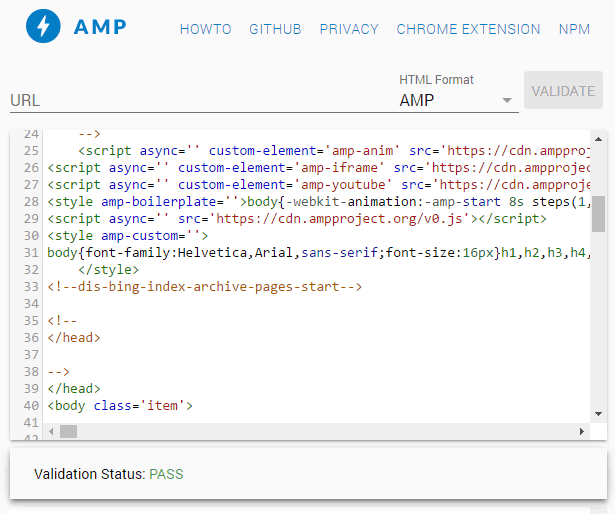
Task: Click the dis-bing-index-archive-pages-start comment
Action: point(204,287)
